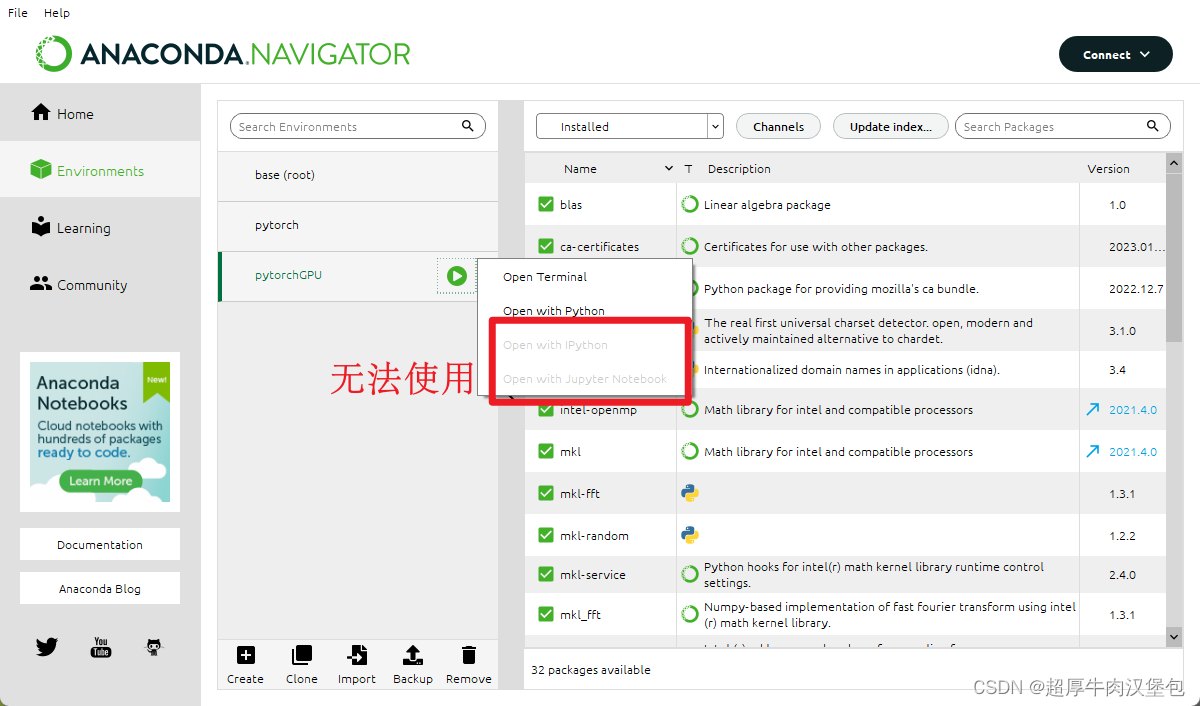Click the 2021.4.0 version link for mkl

pyautogui.click(x=1132, y=452)
